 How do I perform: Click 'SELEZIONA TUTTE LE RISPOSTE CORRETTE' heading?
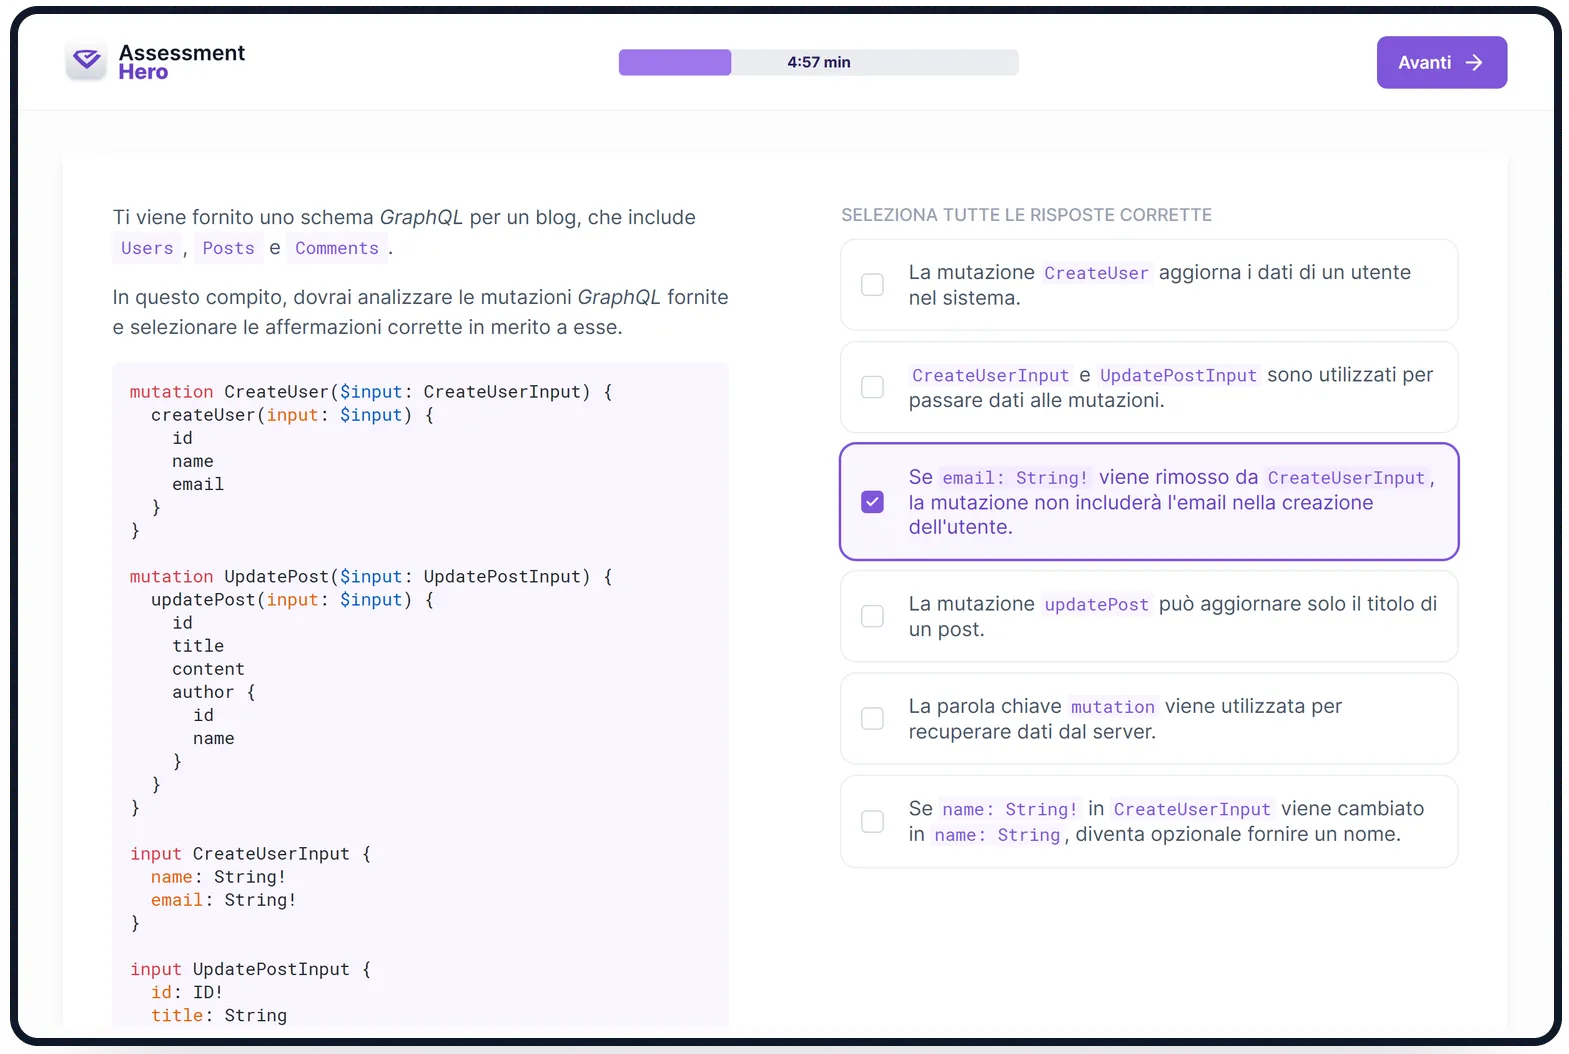coord(1026,215)
